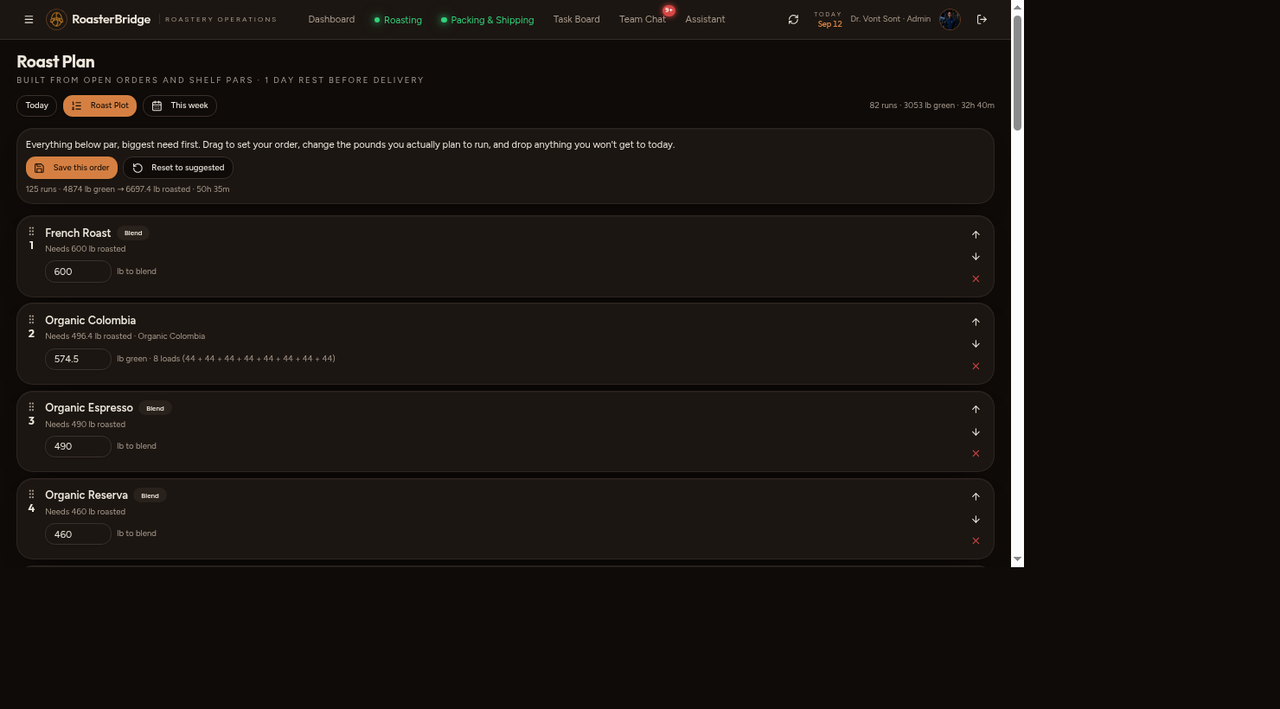The width and height of the screenshot is (1280, 709).
Task: Grab the Organic Colombia drag handle
Action: [x=31, y=320]
